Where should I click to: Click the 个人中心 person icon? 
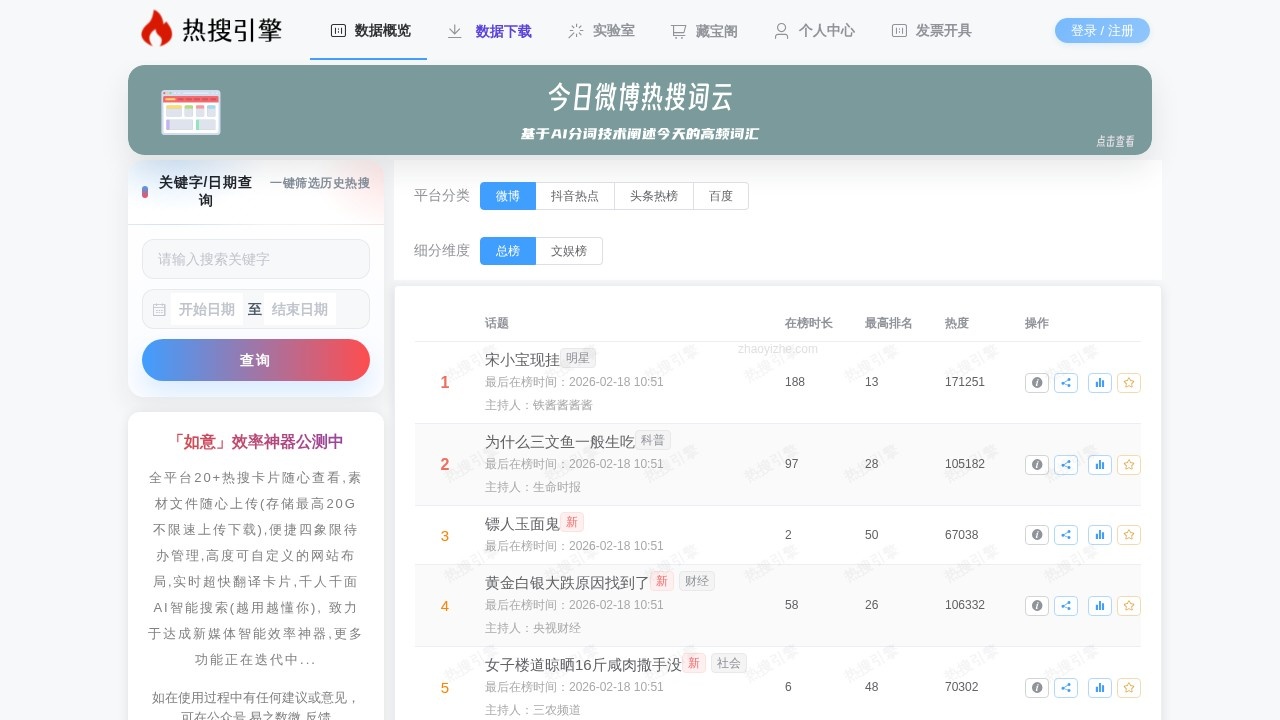coord(780,31)
